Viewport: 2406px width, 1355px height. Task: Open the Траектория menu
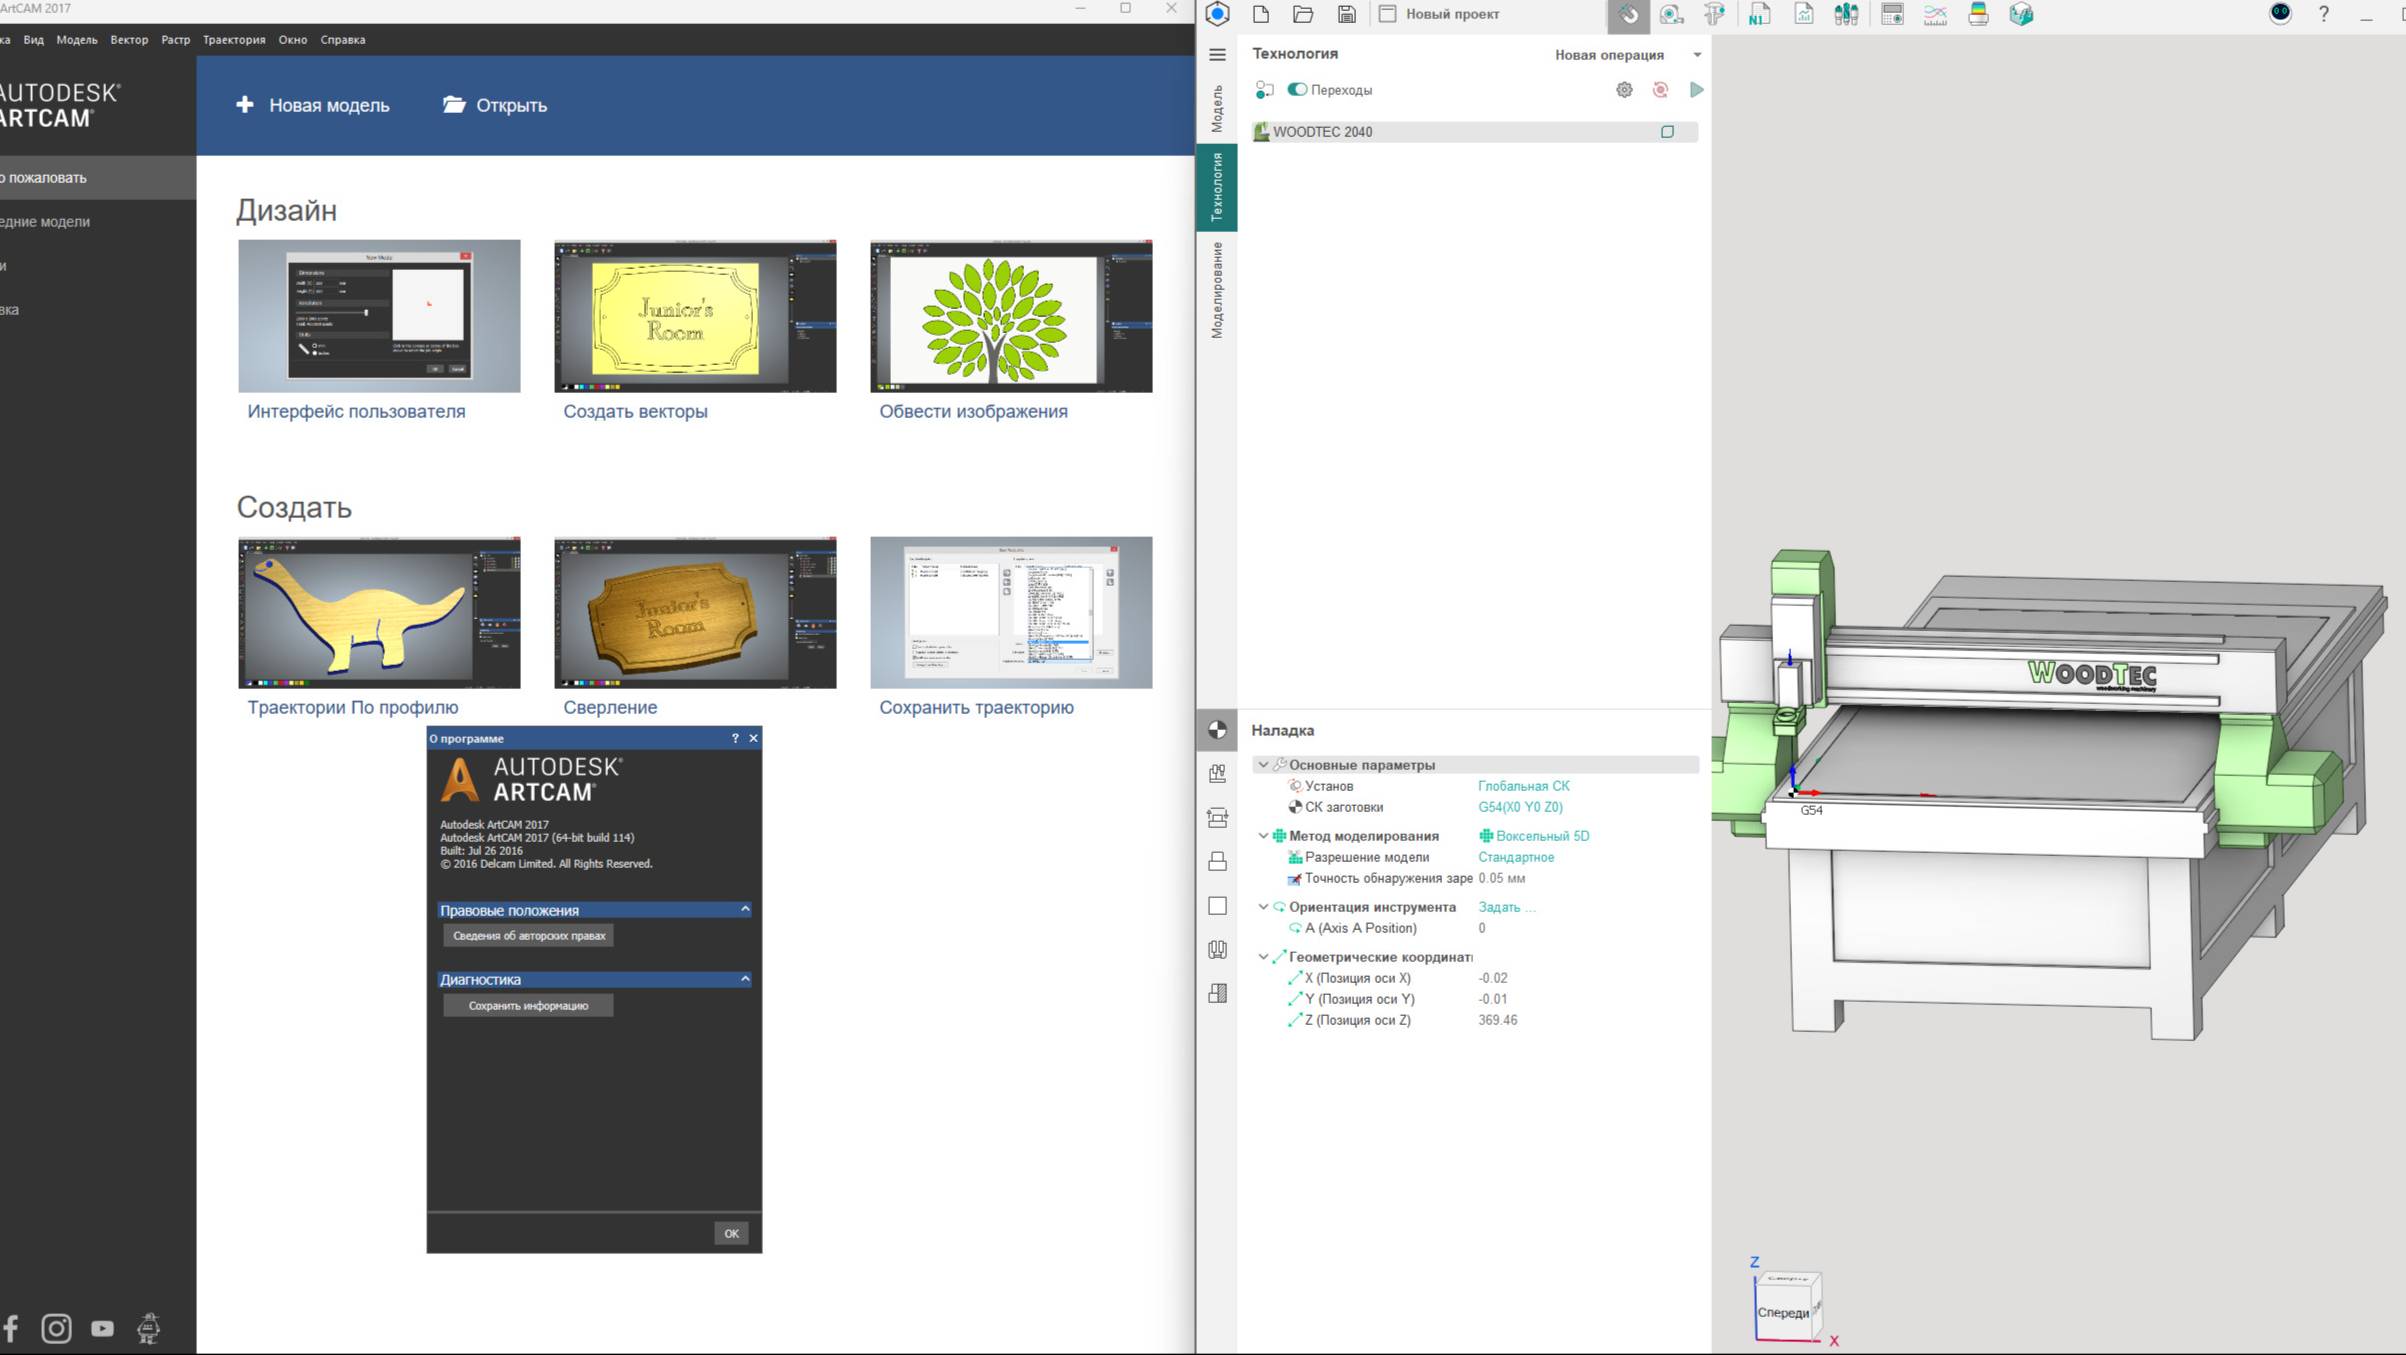pos(234,40)
